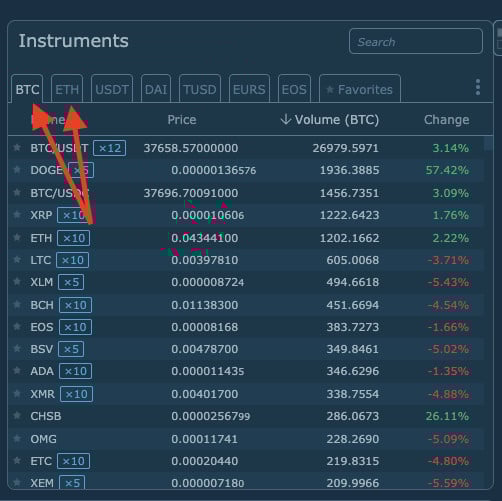Select the EURS tab

[x=249, y=89]
